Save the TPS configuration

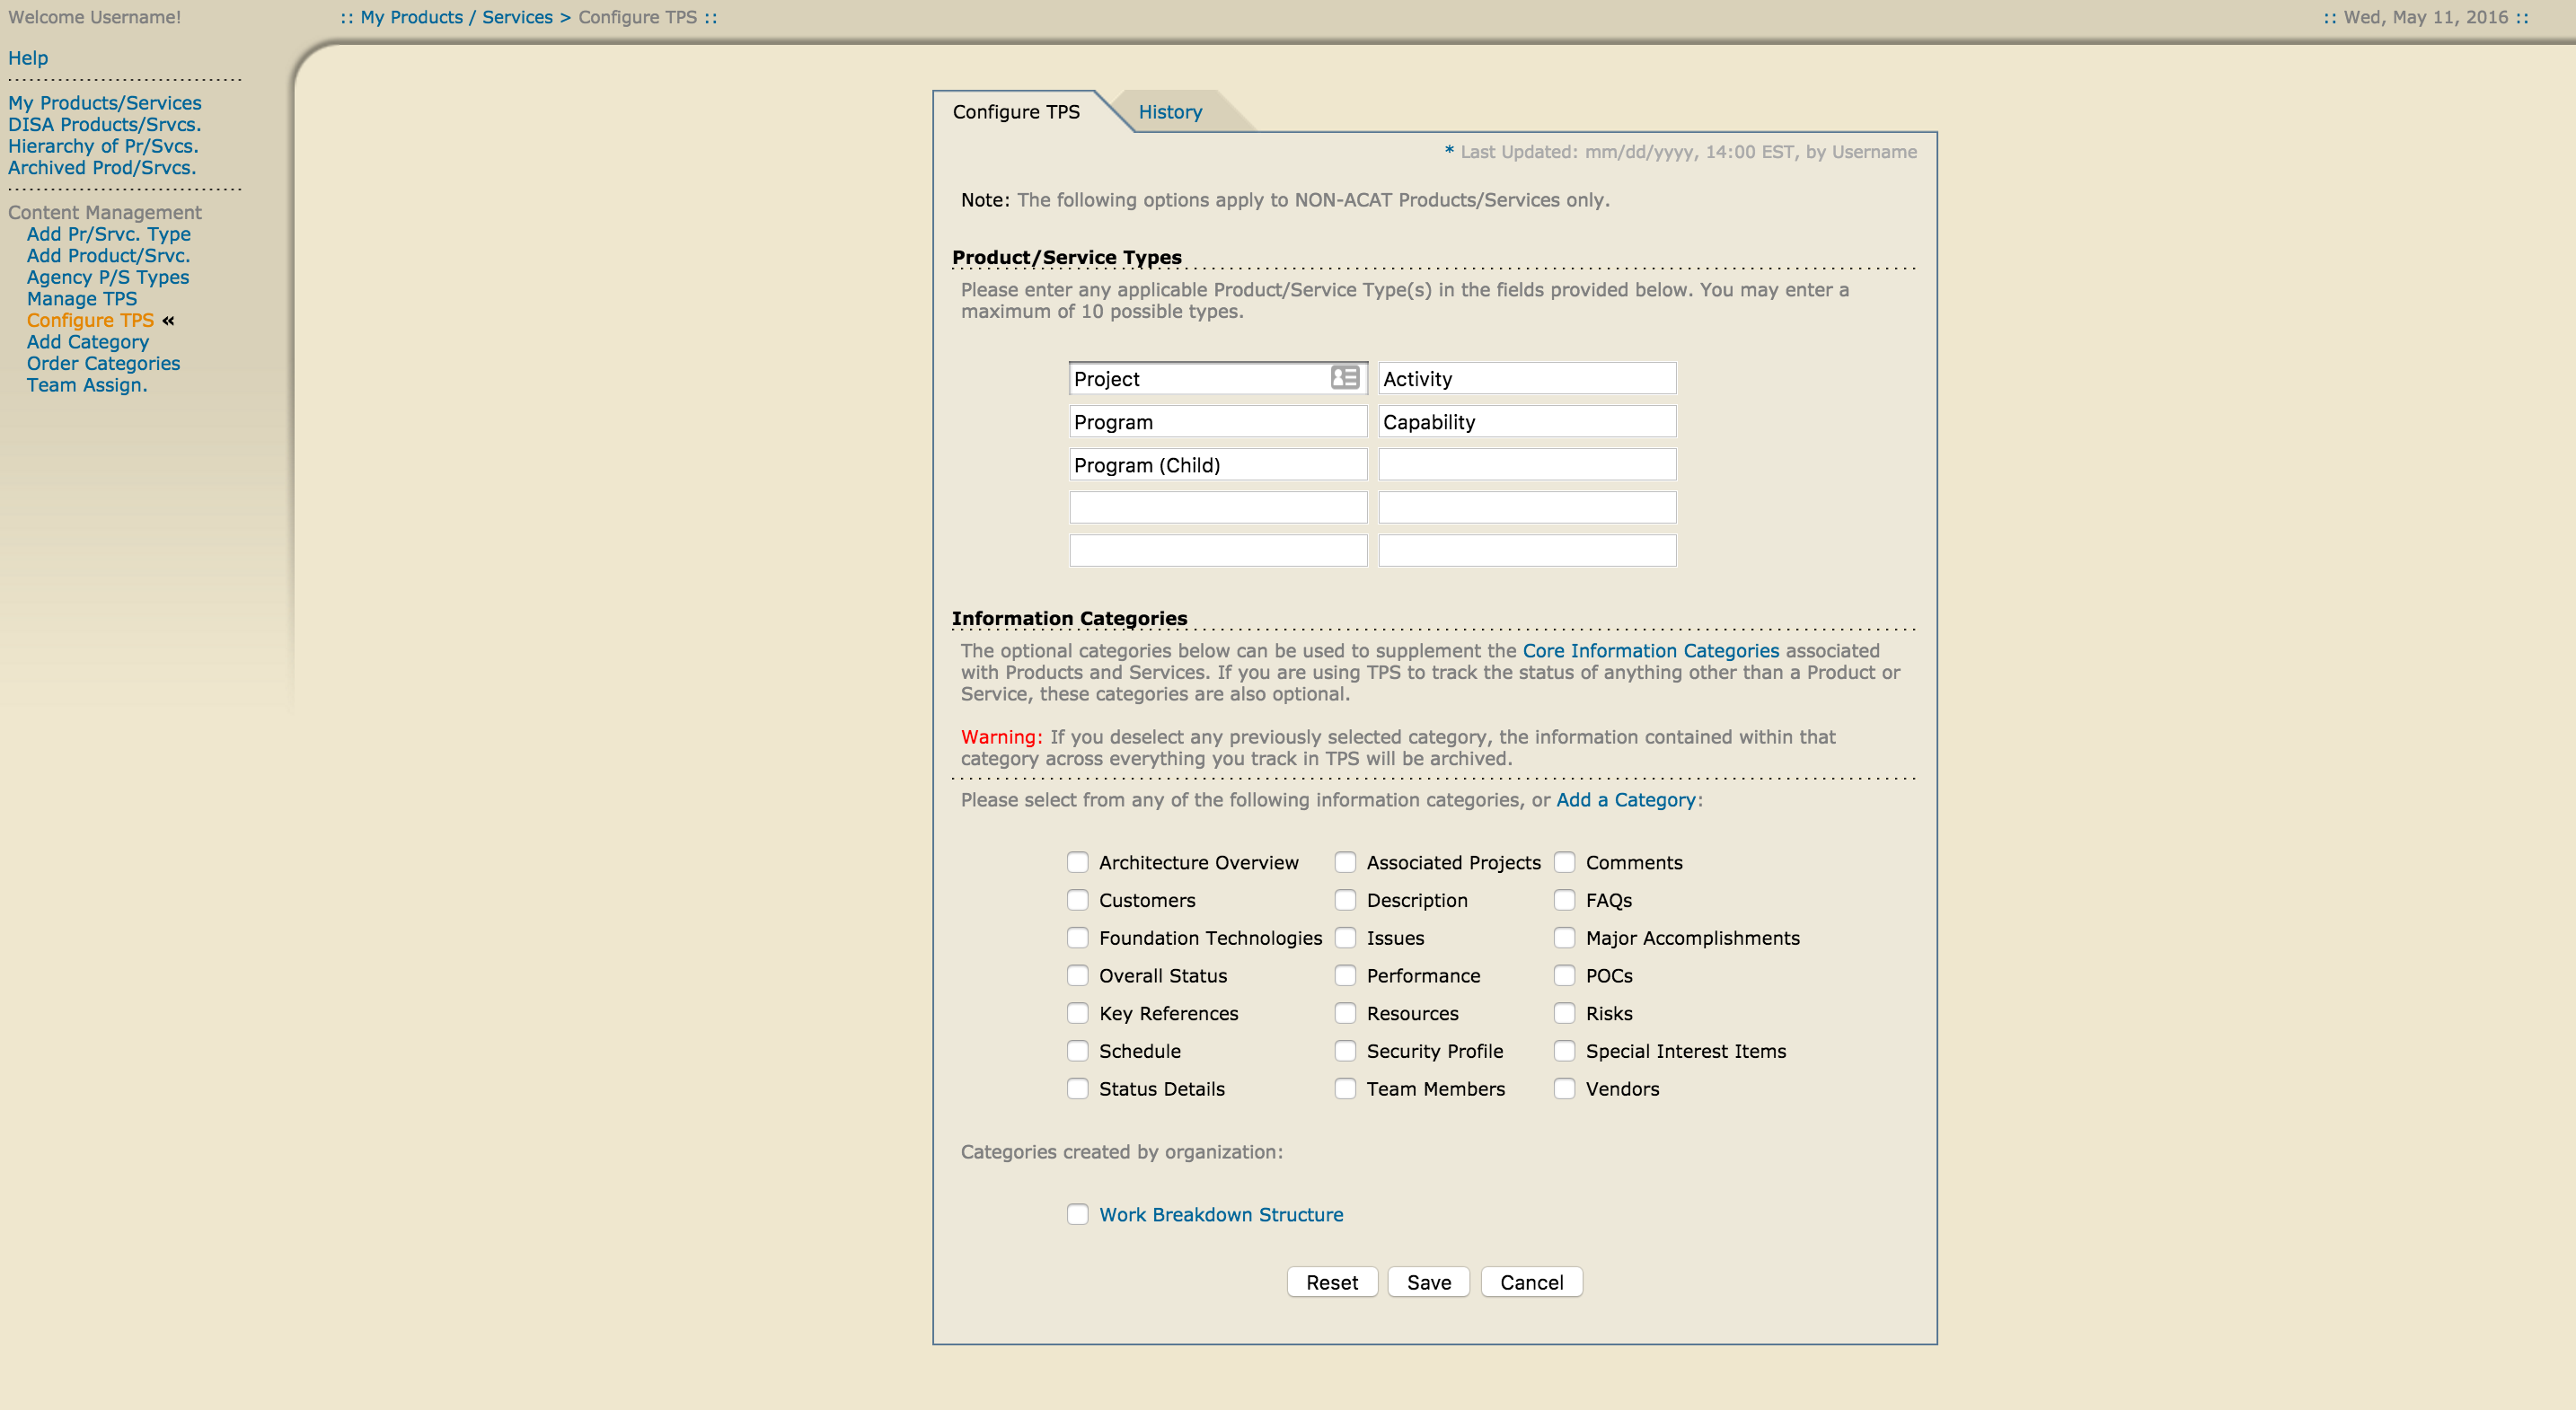[x=1428, y=1282]
